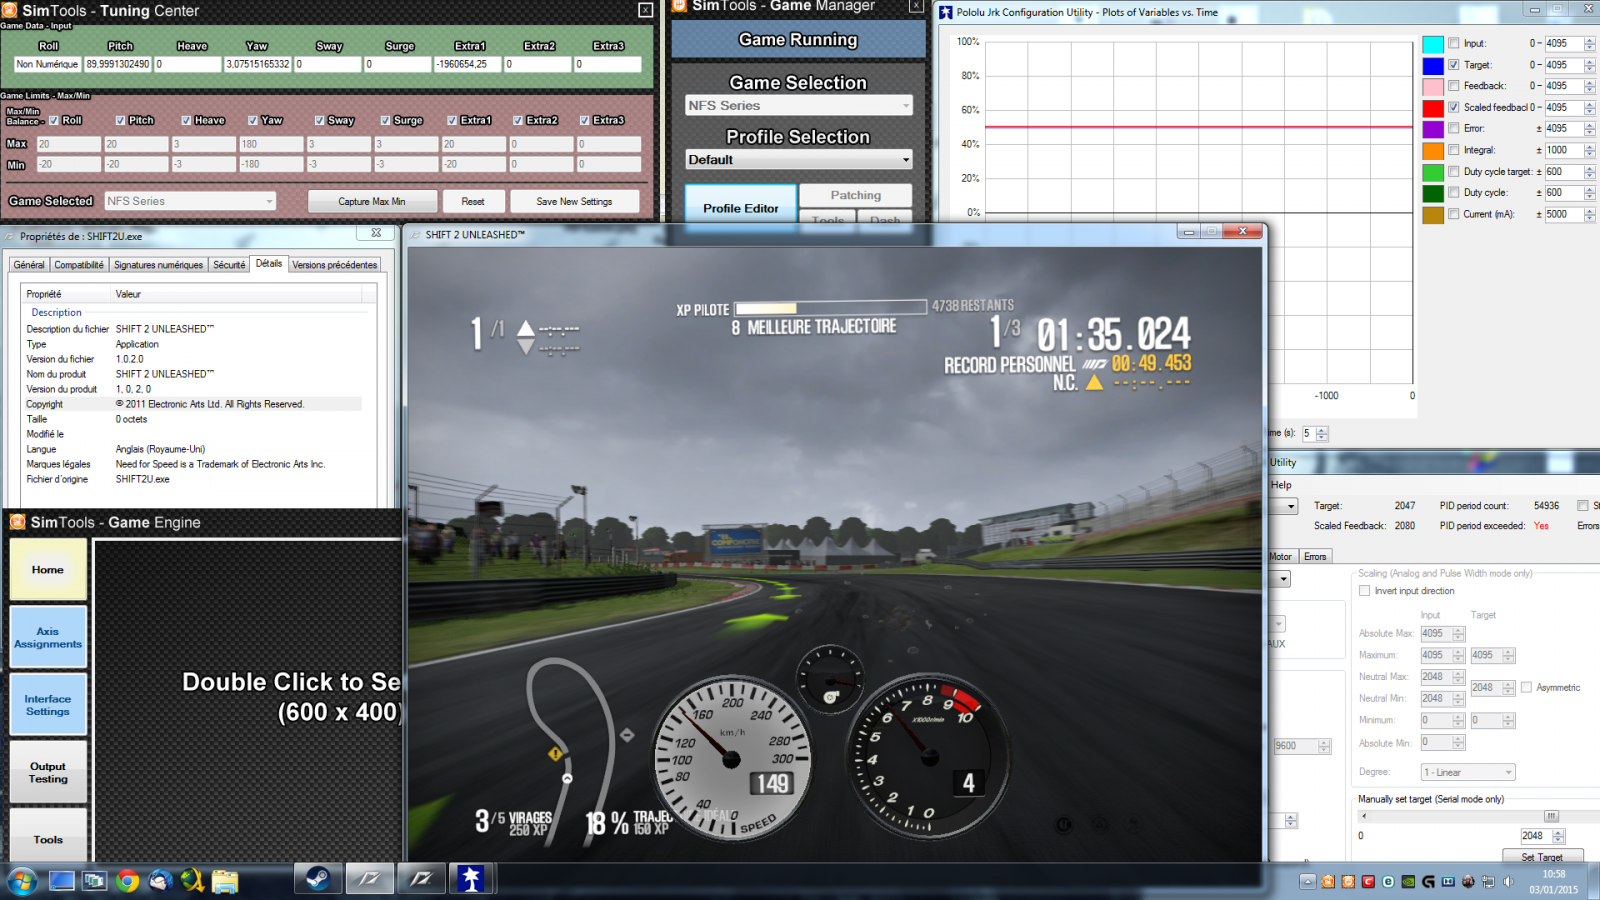The width and height of the screenshot is (1600, 900).
Task: Click manual target slider thumb
Action: pos(1551,816)
